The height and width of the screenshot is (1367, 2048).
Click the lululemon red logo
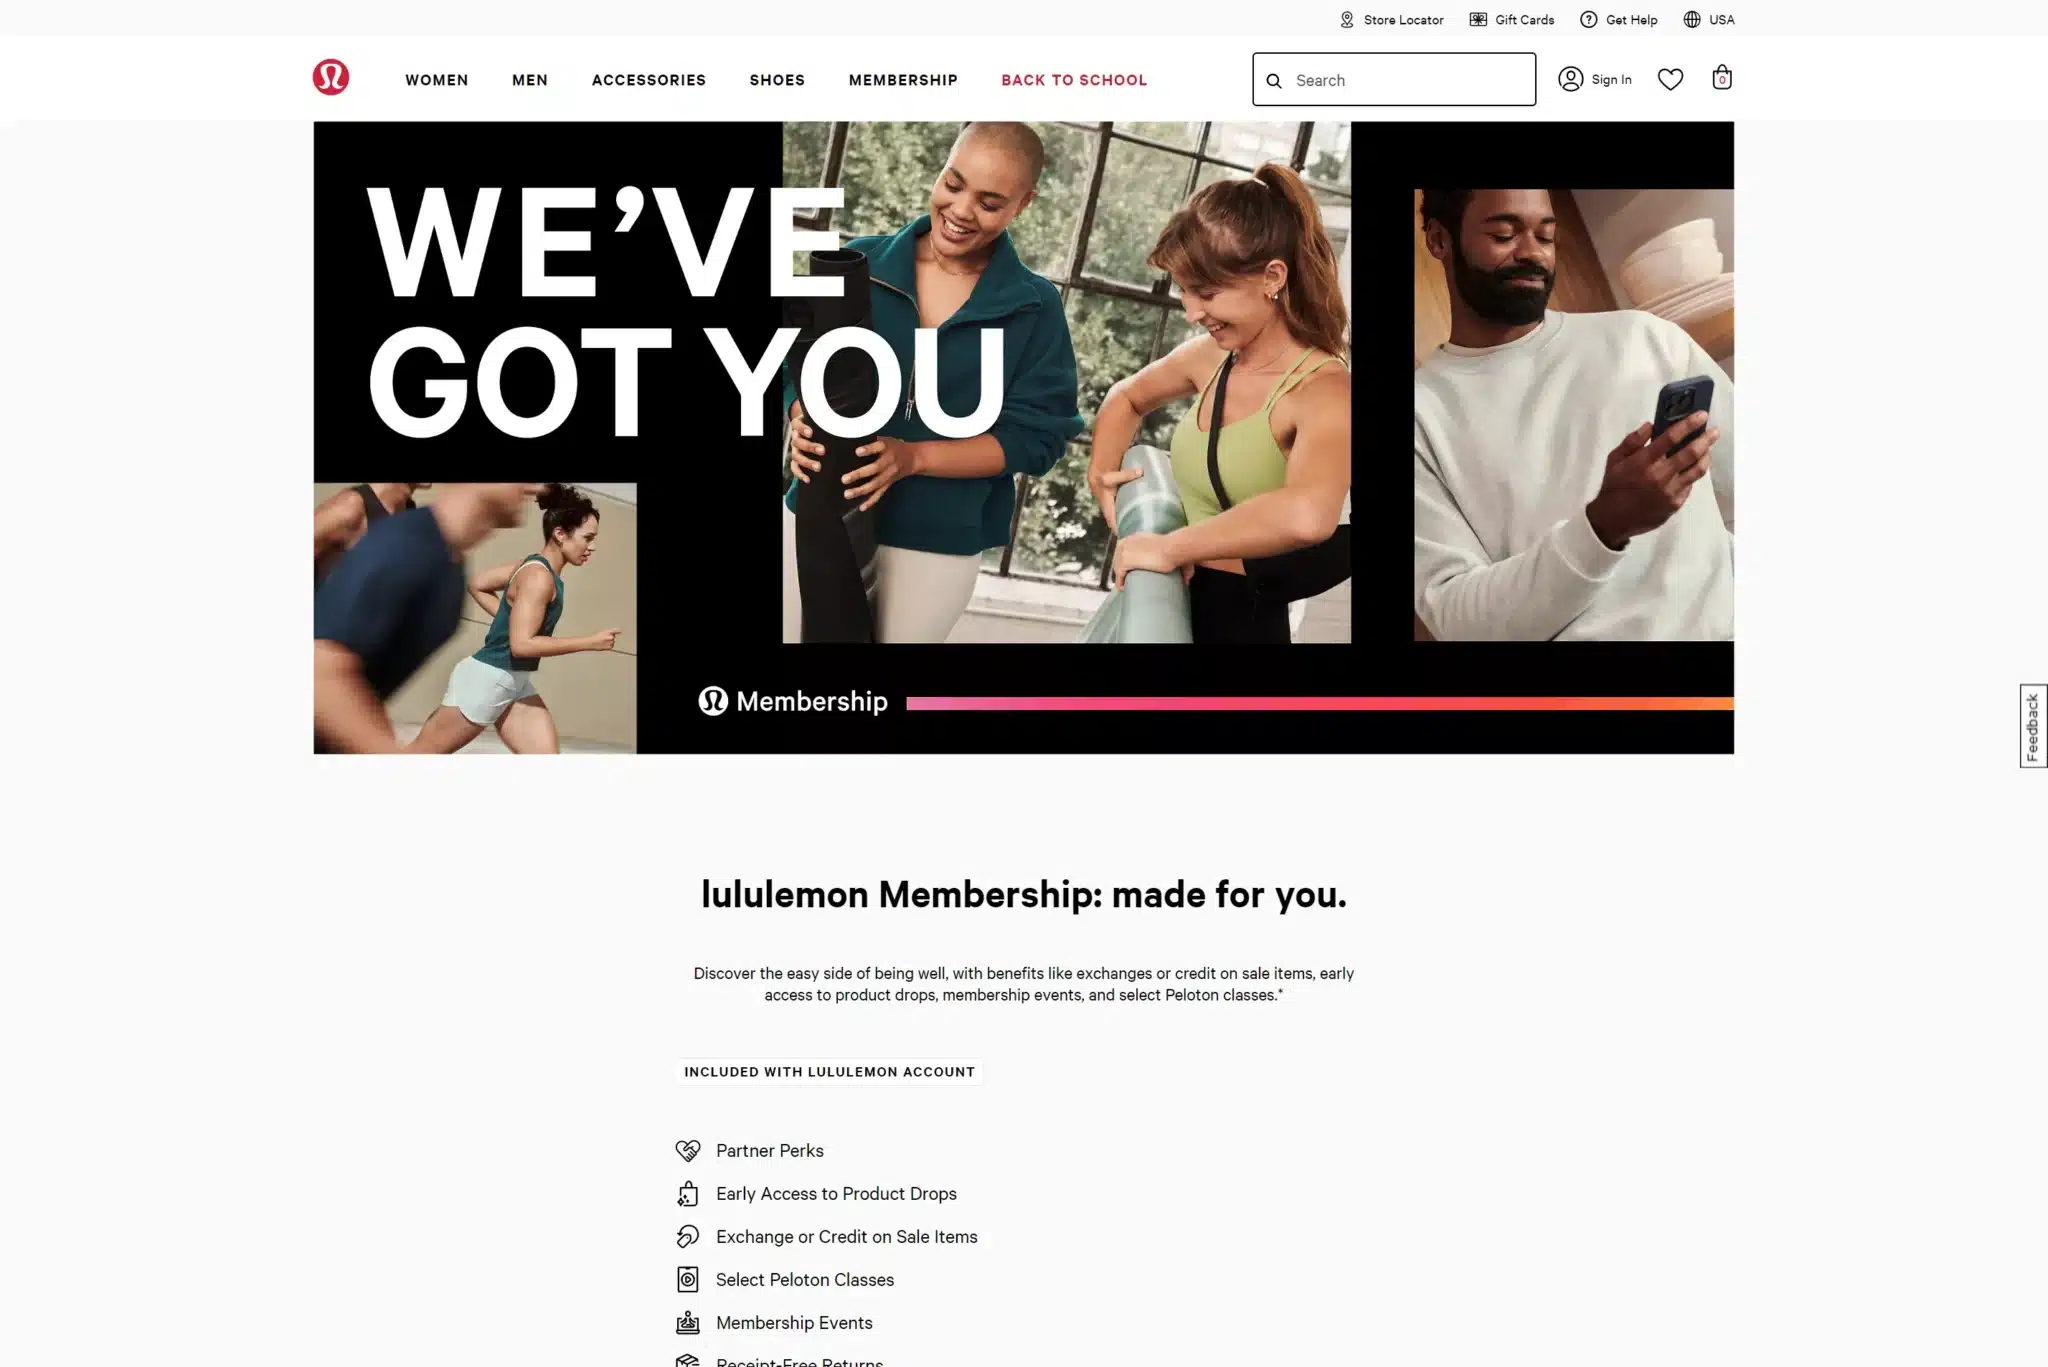[330, 77]
